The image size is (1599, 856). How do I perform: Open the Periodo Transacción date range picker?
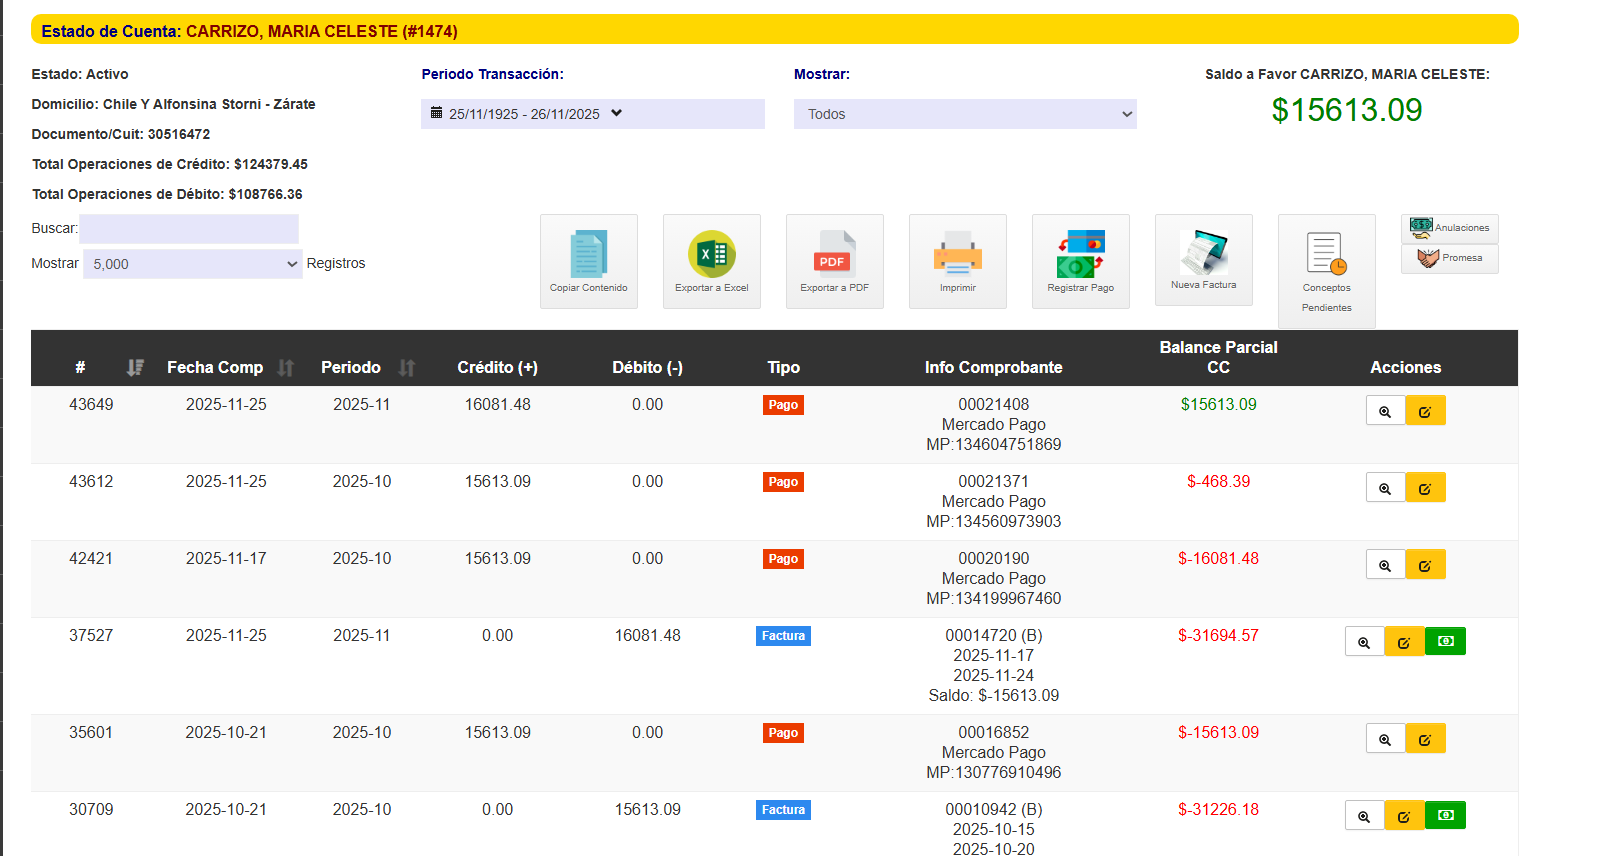(592, 114)
